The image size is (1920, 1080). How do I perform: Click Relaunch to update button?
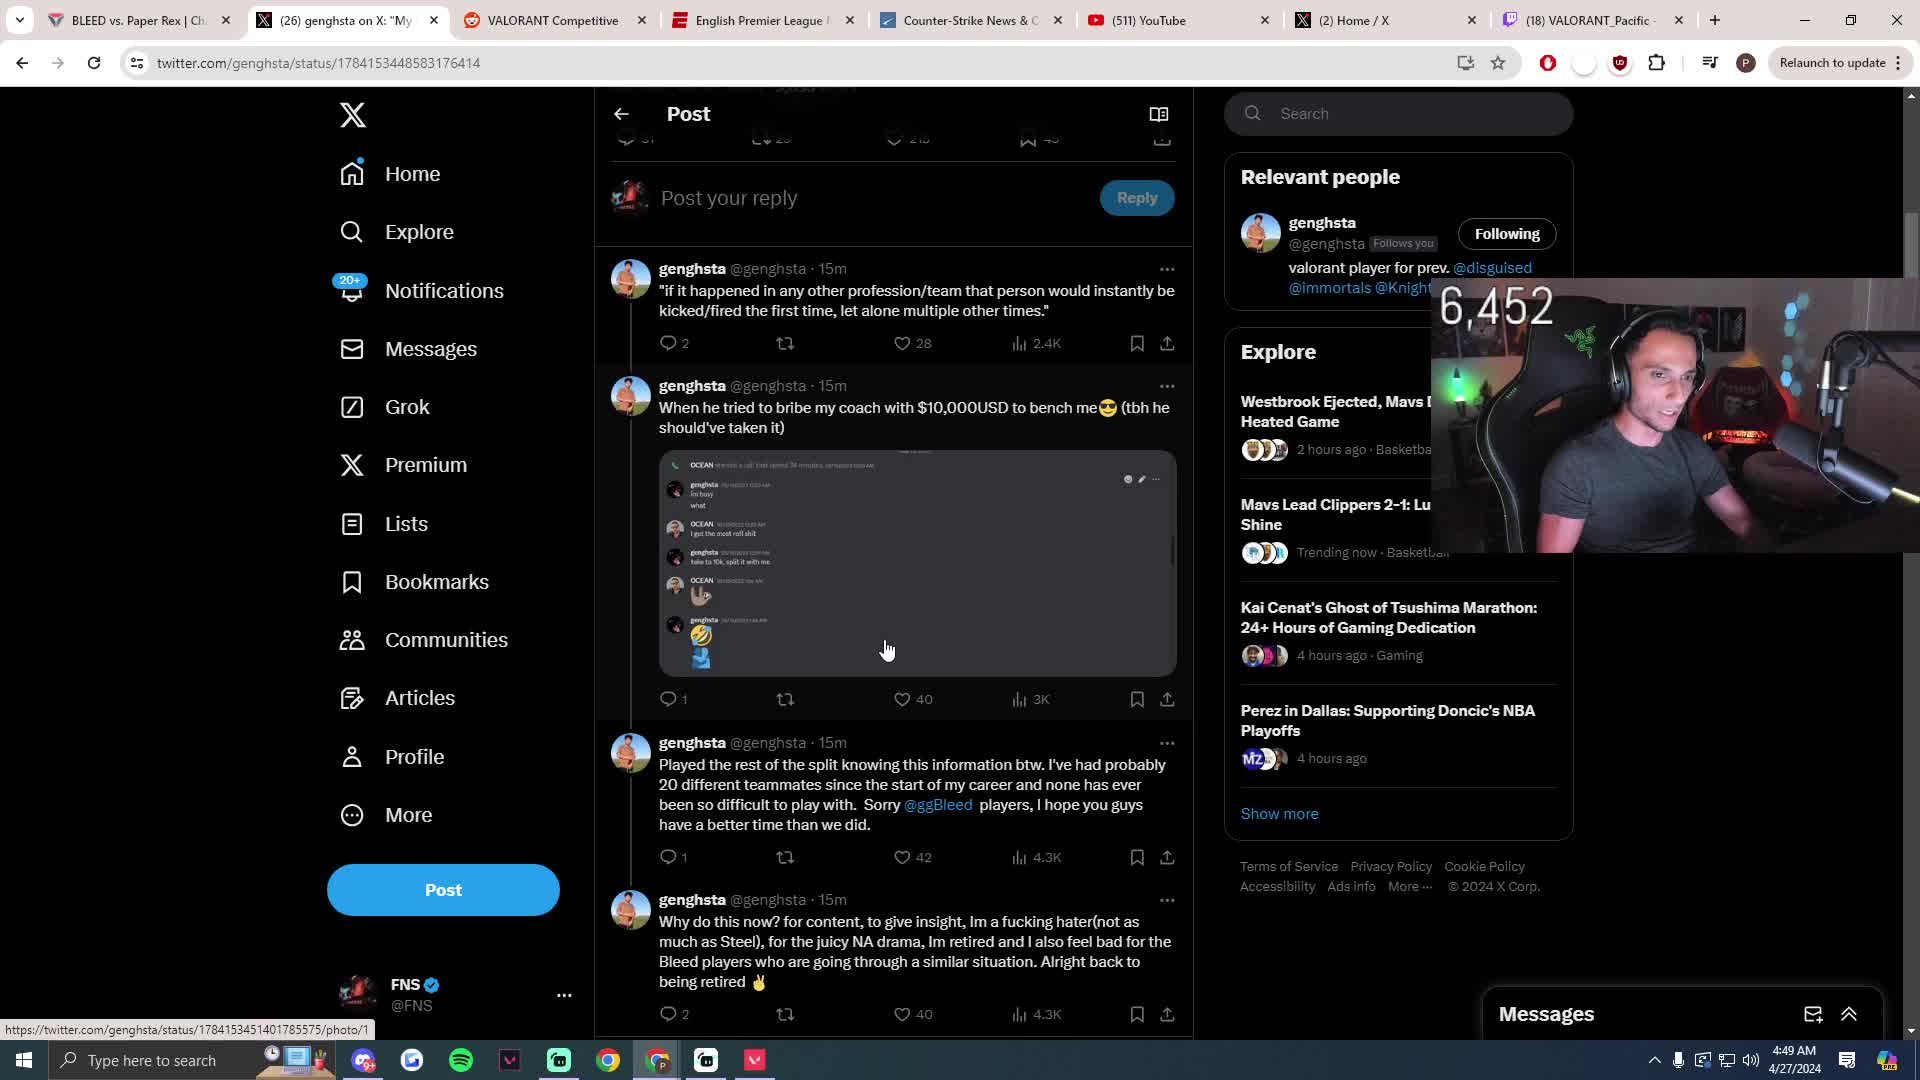coord(1840,63)
